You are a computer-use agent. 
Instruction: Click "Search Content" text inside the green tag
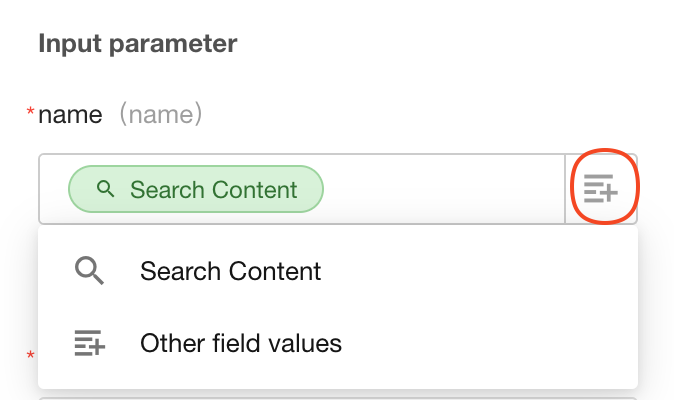click(x=214, y=189)
